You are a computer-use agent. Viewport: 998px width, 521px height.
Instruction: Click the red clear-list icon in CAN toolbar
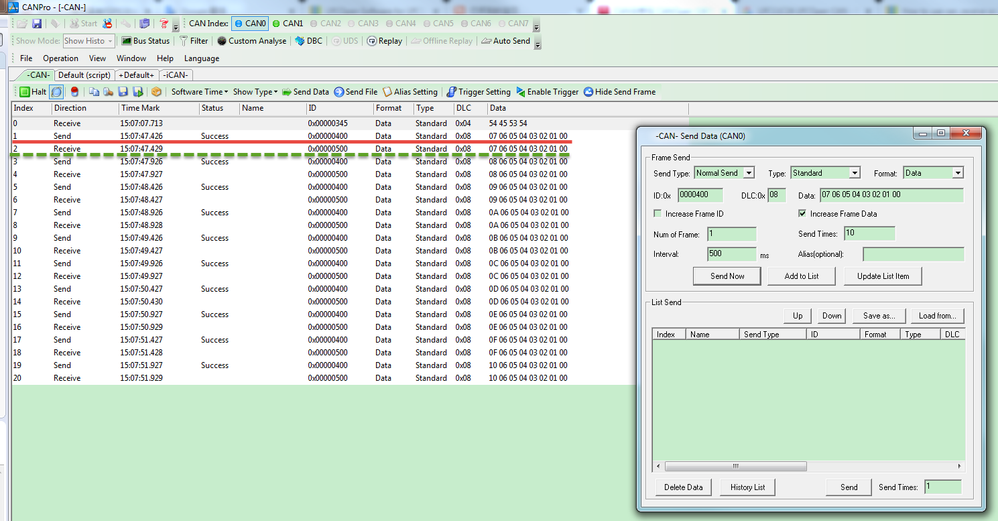74,92
